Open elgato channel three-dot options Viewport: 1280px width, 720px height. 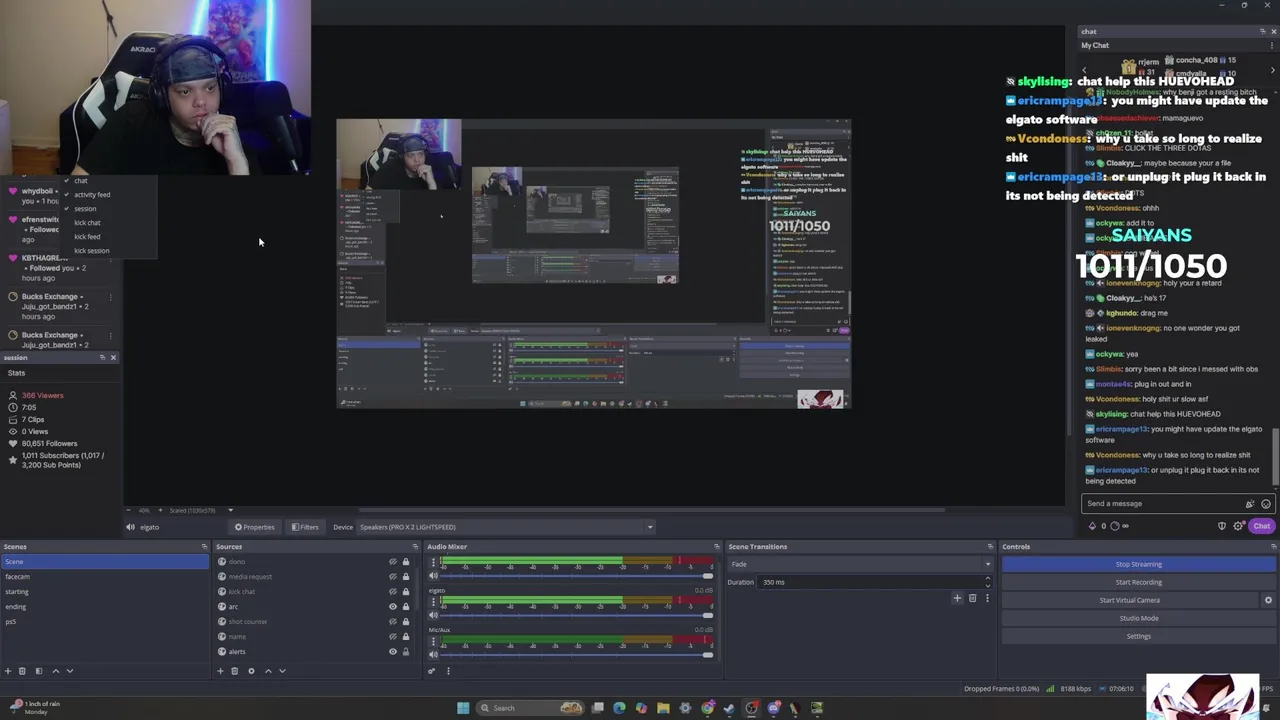pos(433,602)
